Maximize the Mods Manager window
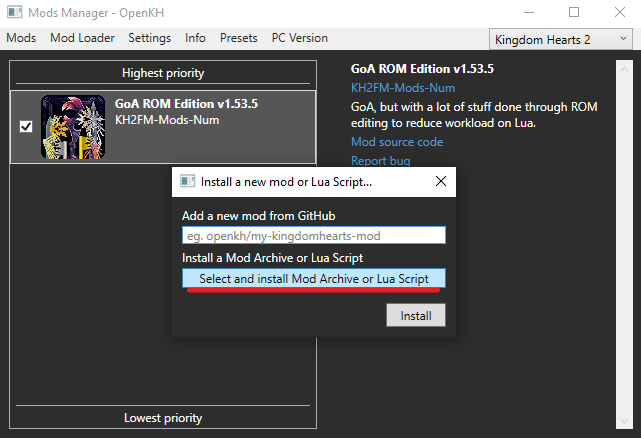This screenshot has height=438, width=641. pyautogui.click(x=574, y=13)
